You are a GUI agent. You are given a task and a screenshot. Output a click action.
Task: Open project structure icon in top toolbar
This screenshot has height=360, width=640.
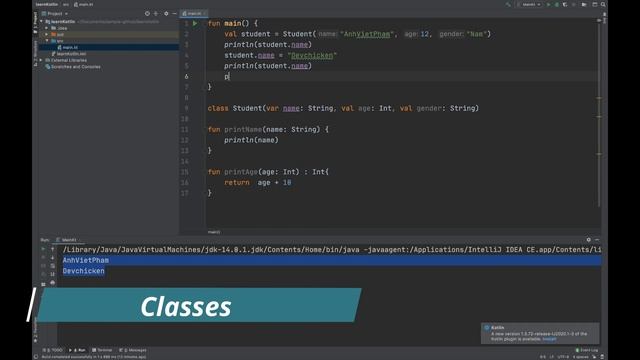pos(584,4)
